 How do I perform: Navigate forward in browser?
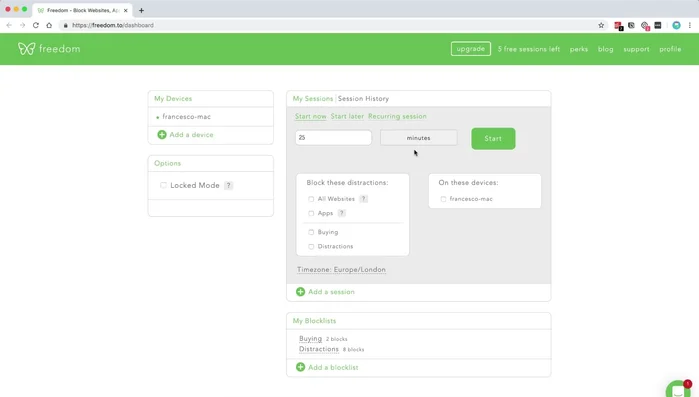point(22,25)
